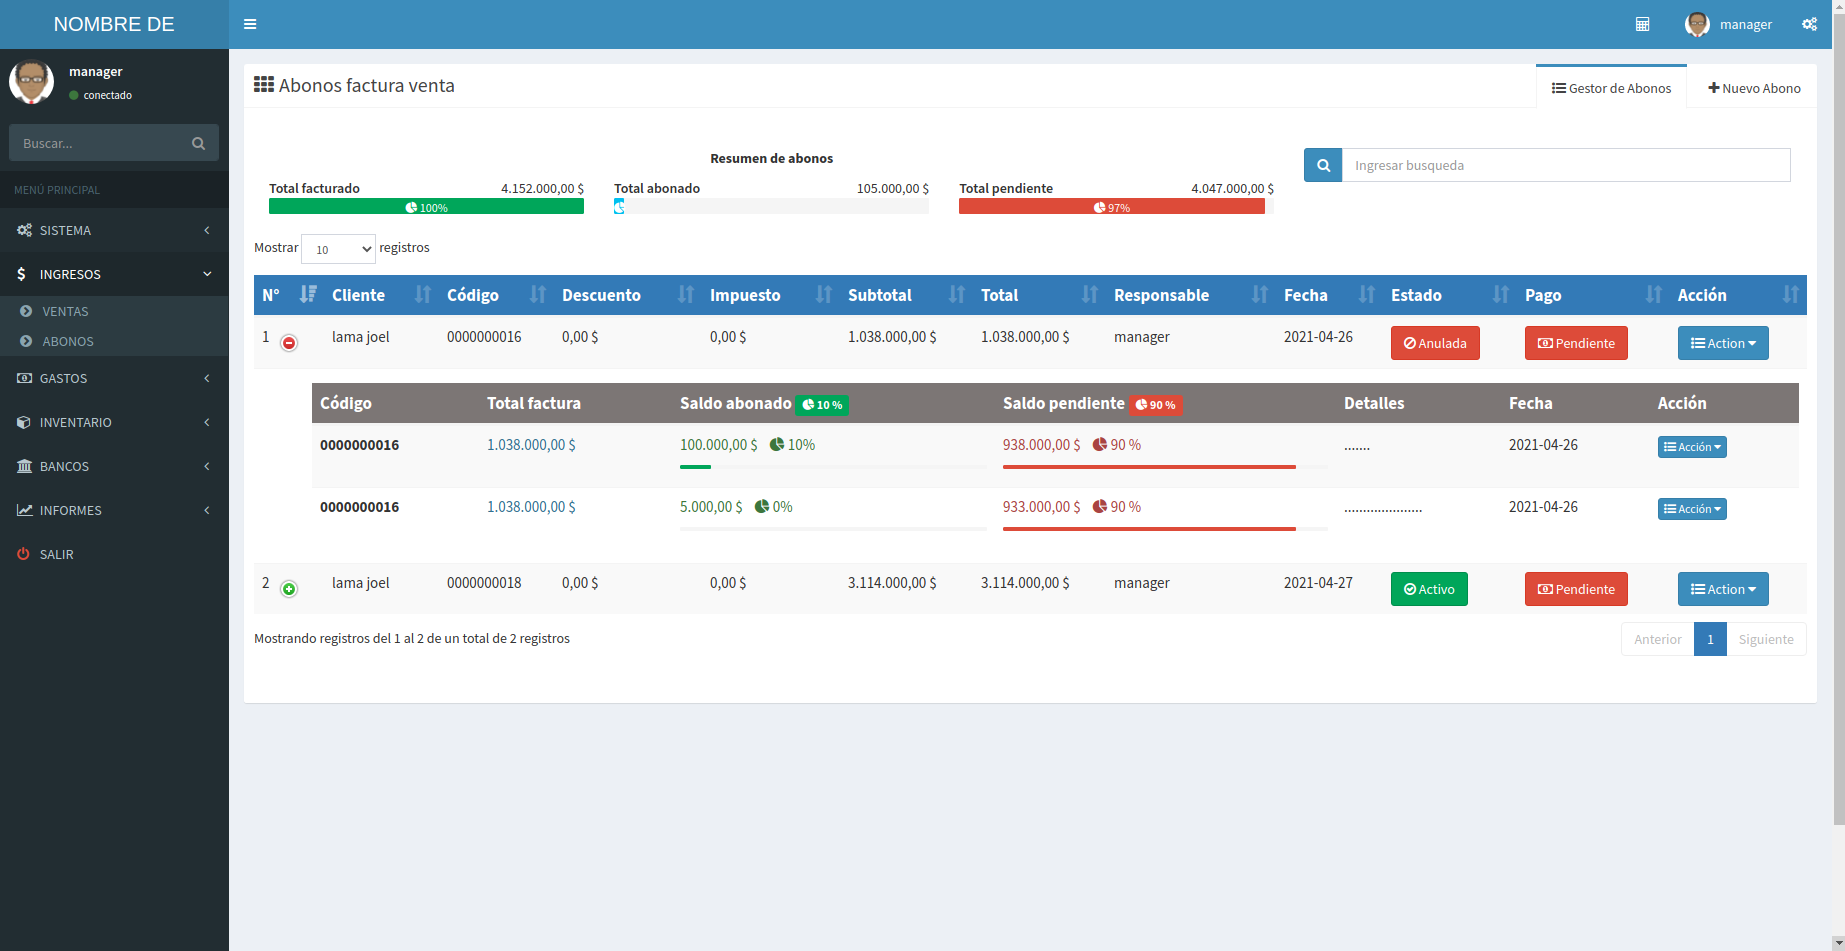Open the Ventas sidebar menu item

[65, 312]
